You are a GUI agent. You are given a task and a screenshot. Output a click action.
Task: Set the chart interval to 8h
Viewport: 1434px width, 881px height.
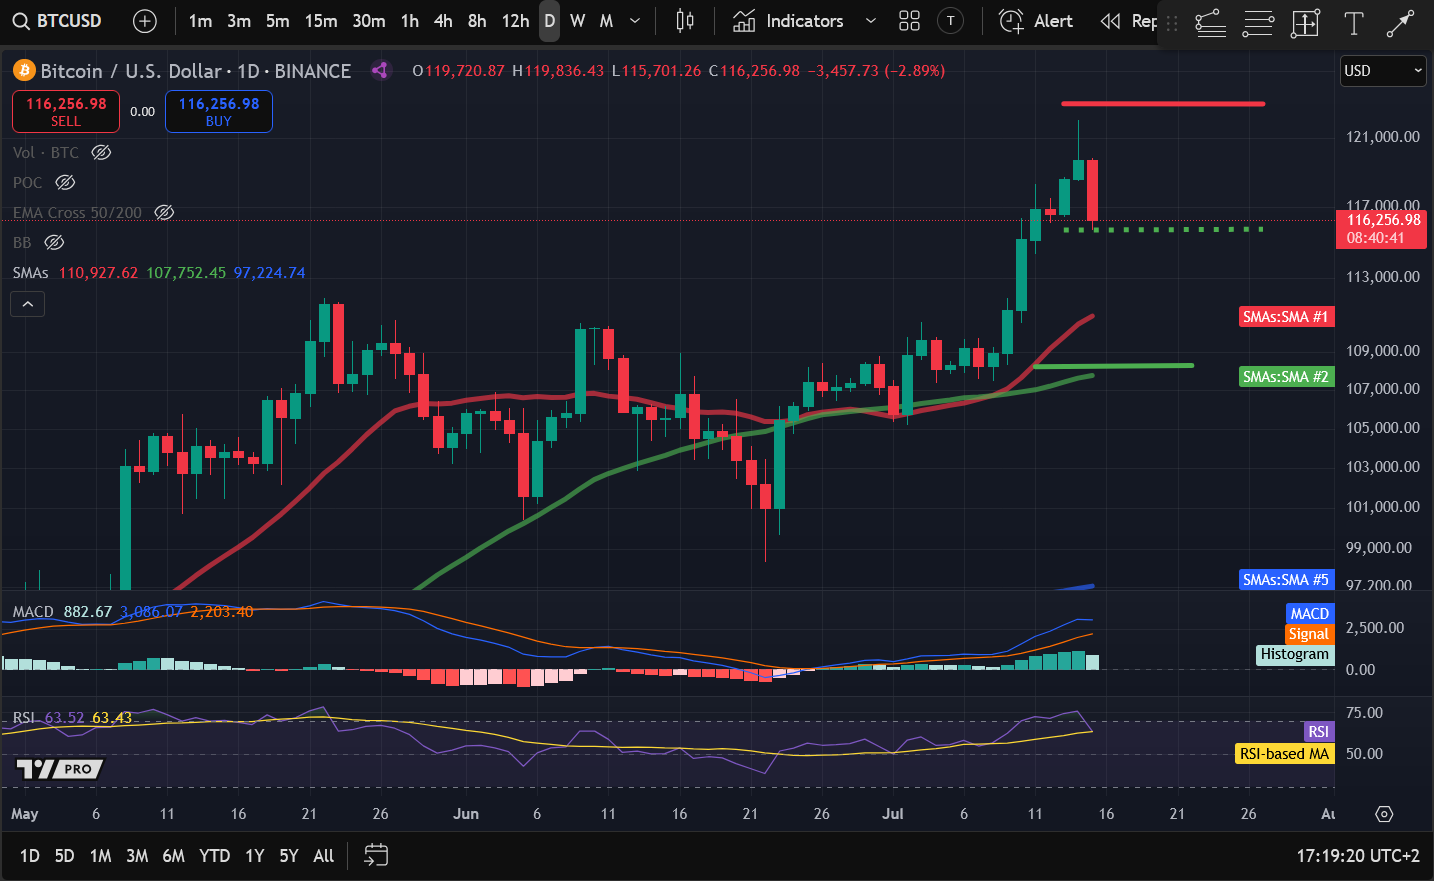coord(477,21)
